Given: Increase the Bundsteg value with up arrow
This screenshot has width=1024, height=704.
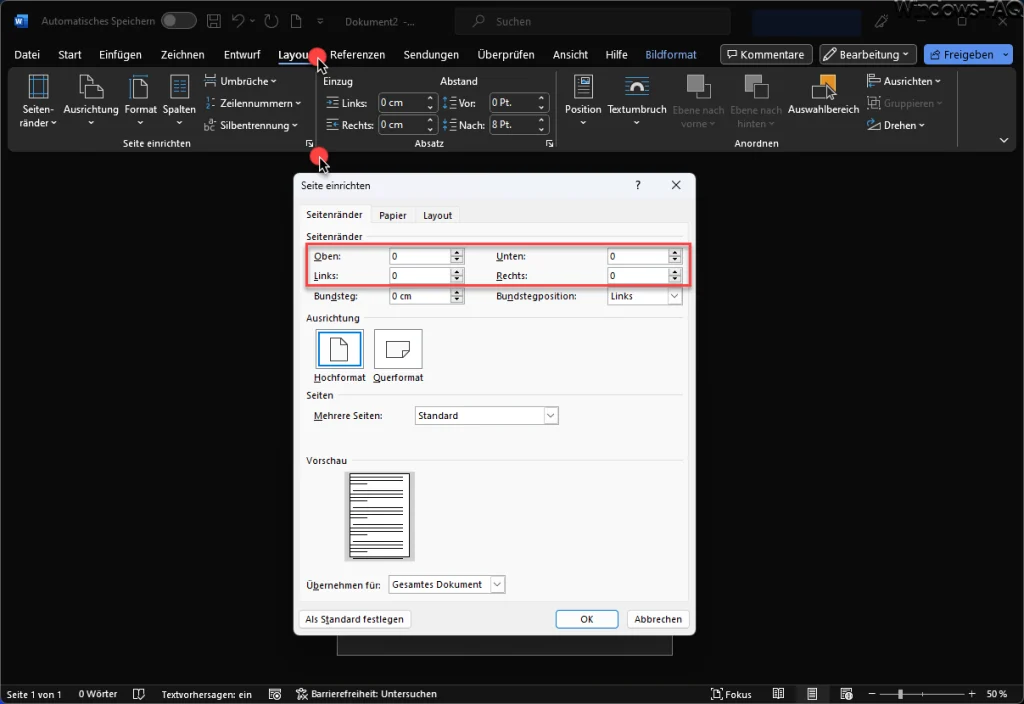Looking at the screenshot, I should click(x=457, y=292).
